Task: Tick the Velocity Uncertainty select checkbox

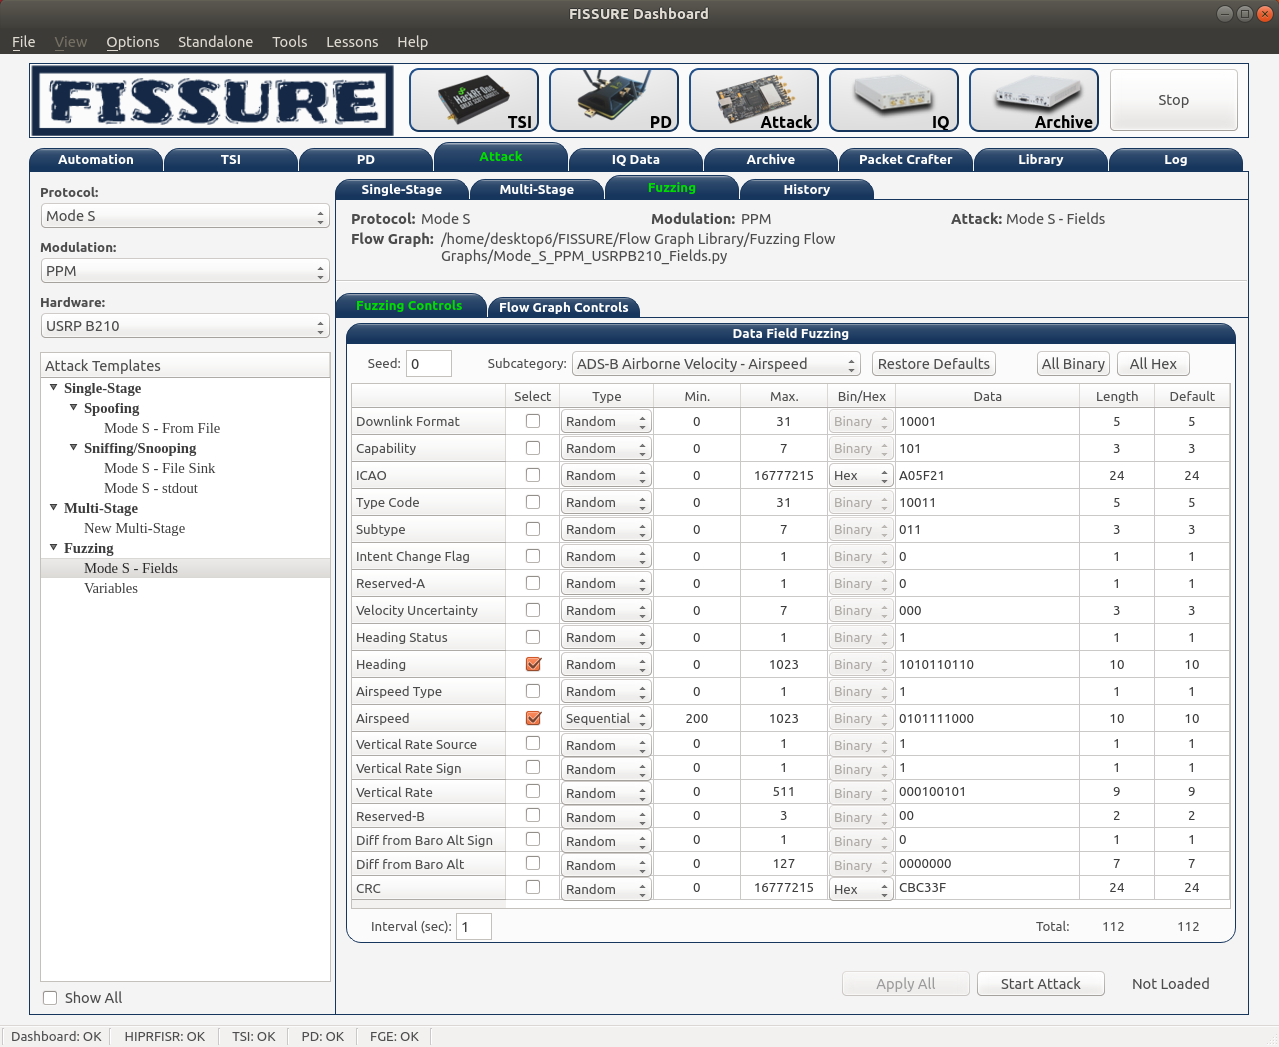Action: pos(533,610)
